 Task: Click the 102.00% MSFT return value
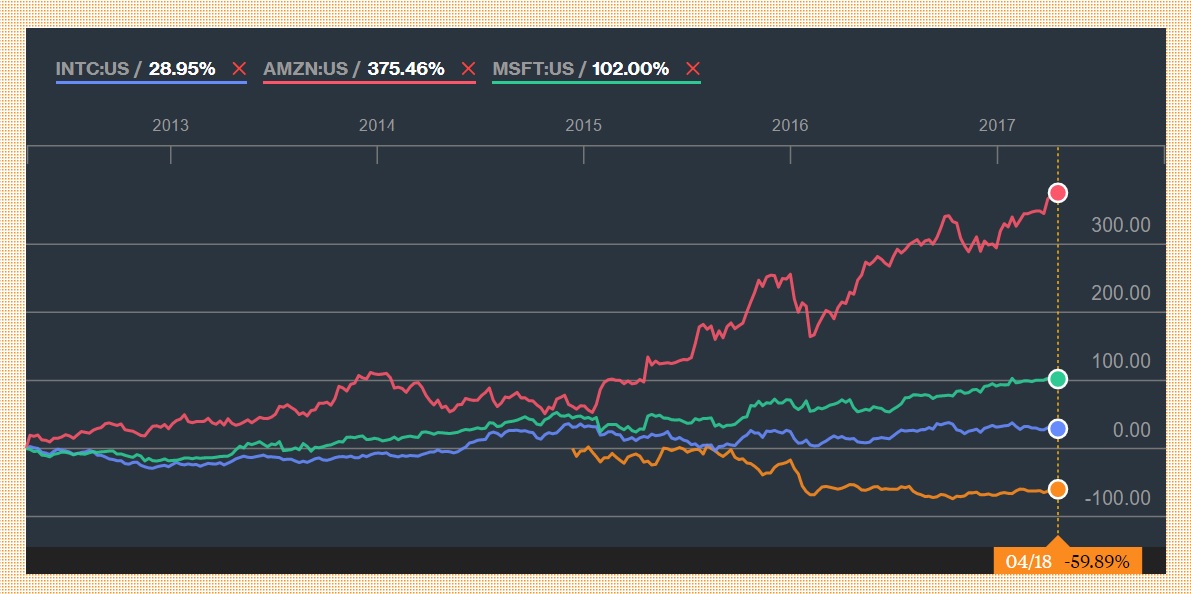pos(630,69)
